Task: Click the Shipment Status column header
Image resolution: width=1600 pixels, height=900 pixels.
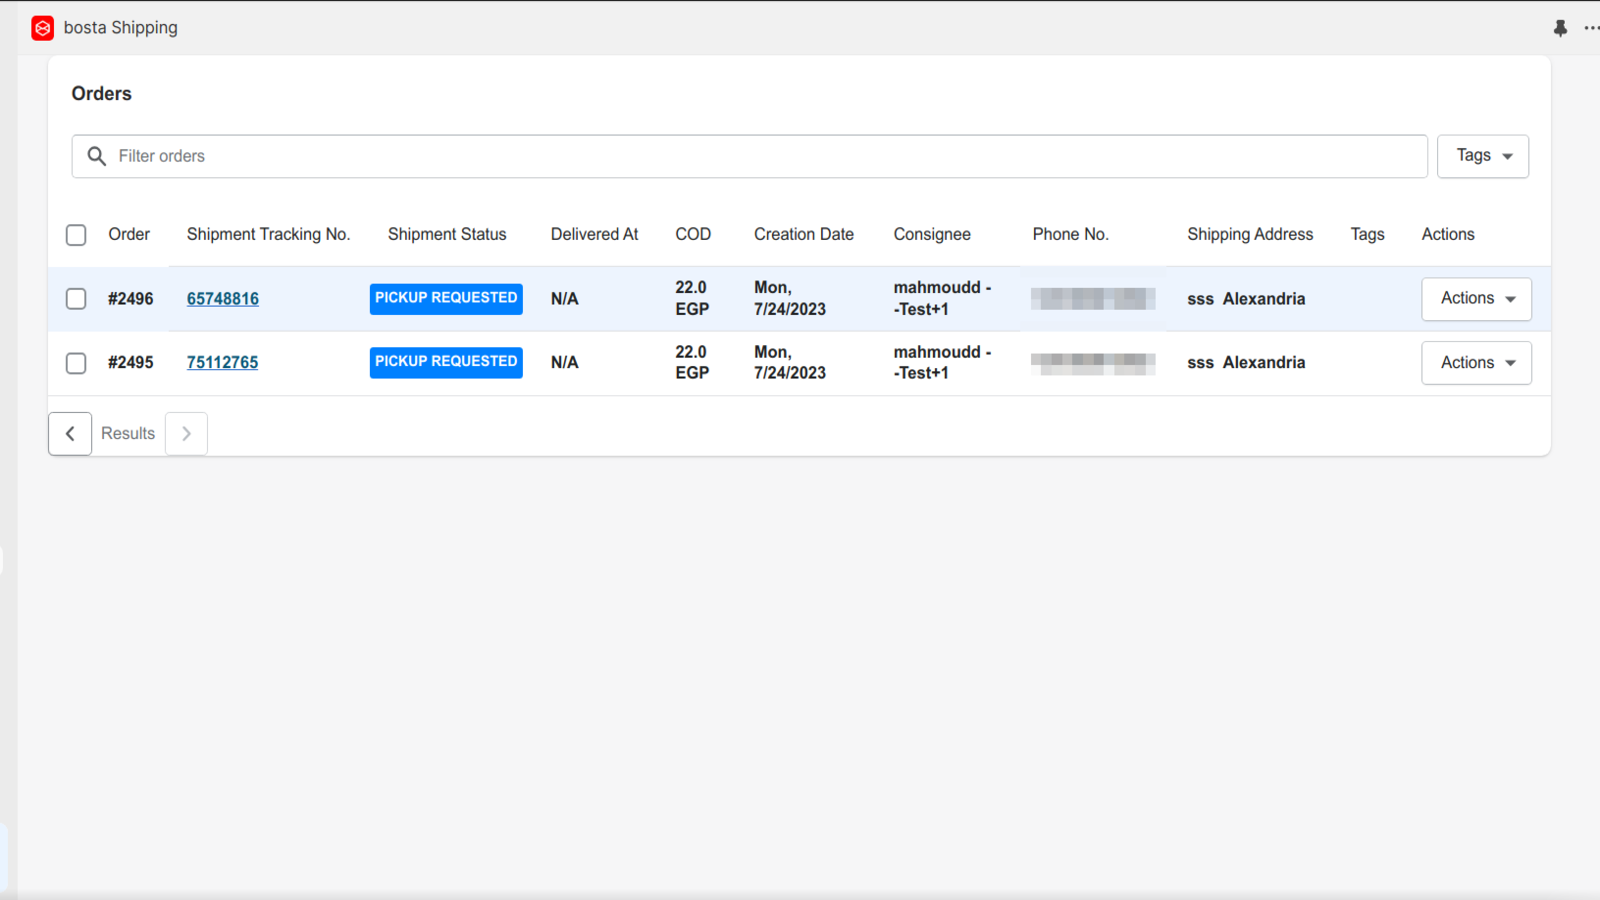Action: point(447,234)
